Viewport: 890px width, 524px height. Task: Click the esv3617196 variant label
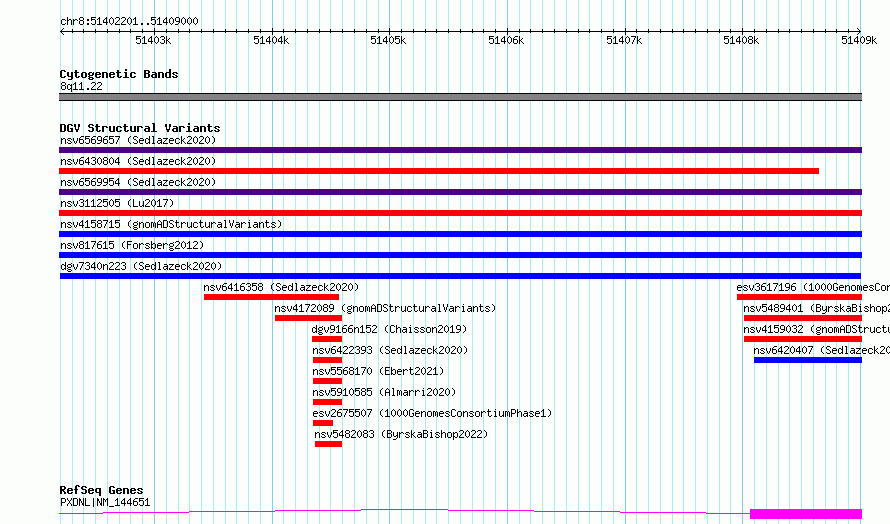[813, 287]
